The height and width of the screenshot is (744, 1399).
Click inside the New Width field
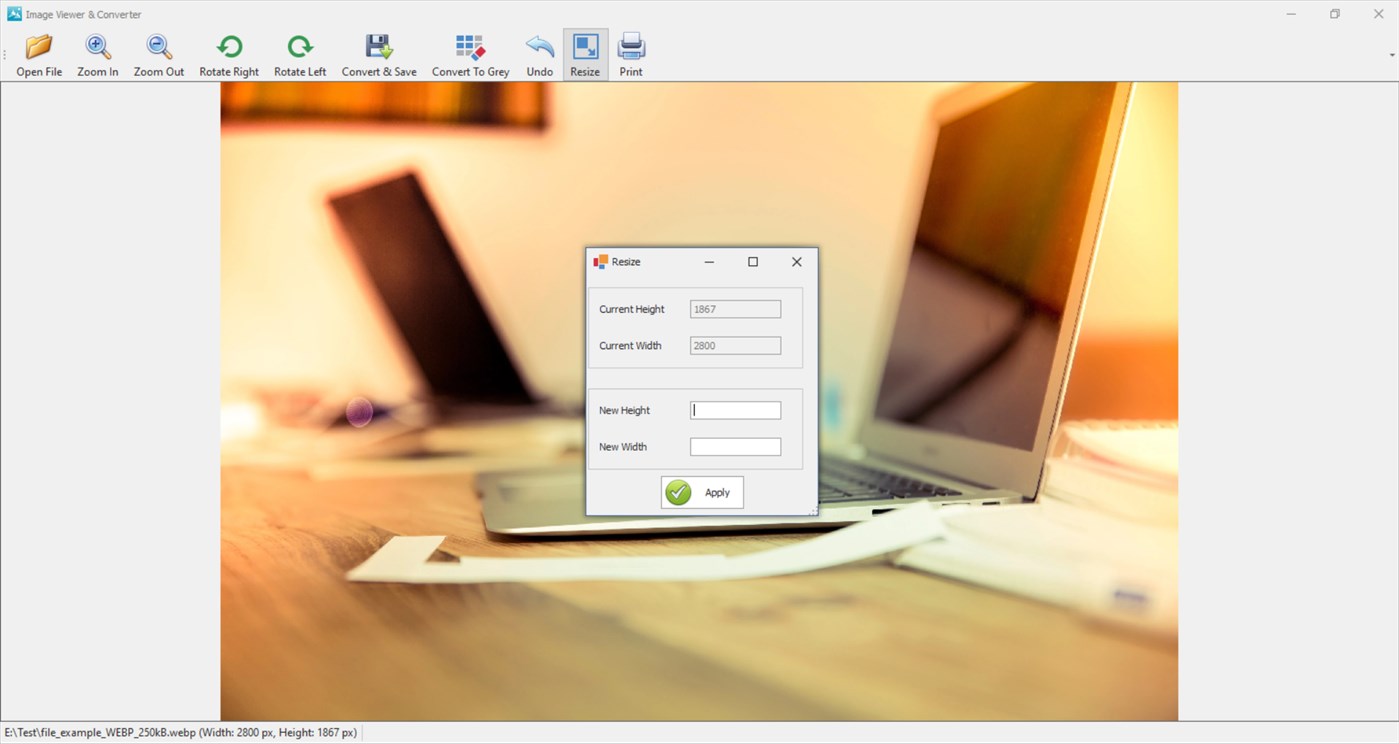tap(735, 446)
